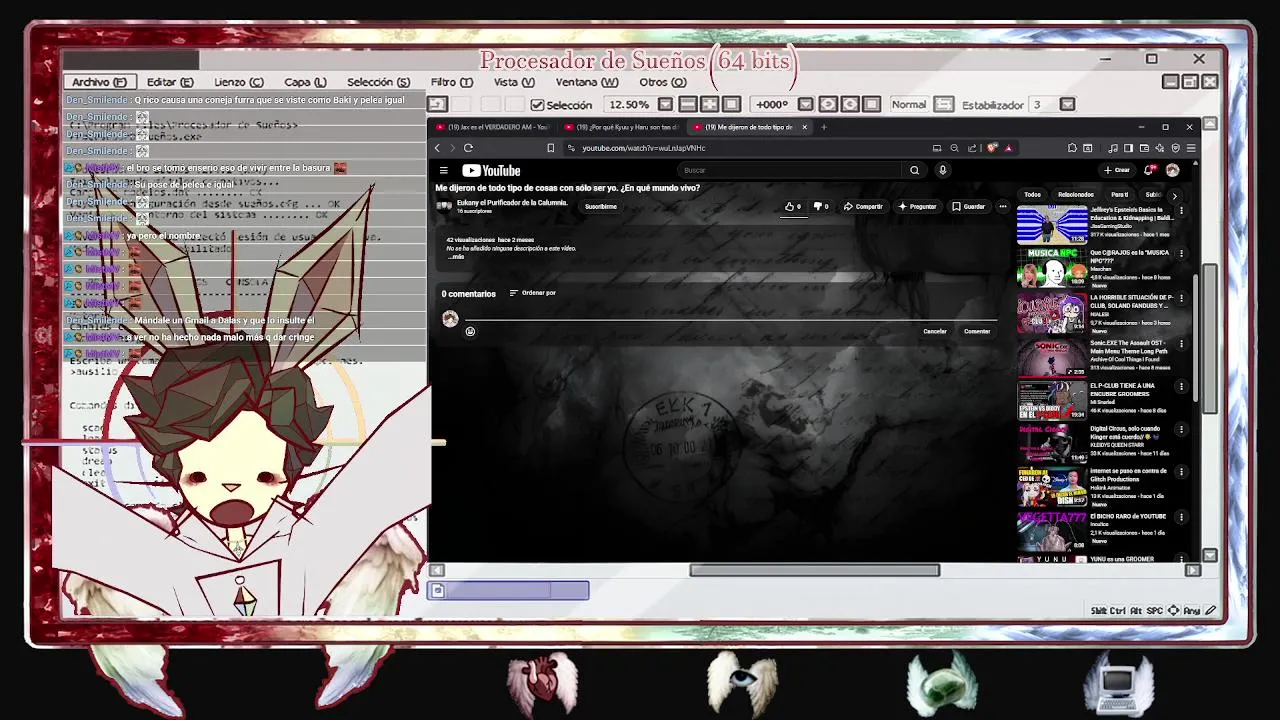
Task: Click the Compartir button
Action: tap(863, 207)
